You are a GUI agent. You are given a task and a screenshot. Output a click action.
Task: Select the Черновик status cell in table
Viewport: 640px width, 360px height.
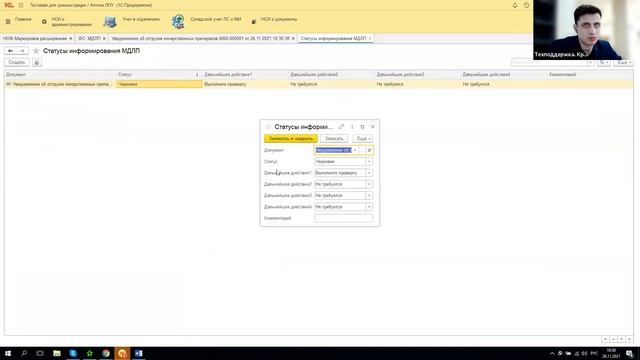[x=159, y=84]
